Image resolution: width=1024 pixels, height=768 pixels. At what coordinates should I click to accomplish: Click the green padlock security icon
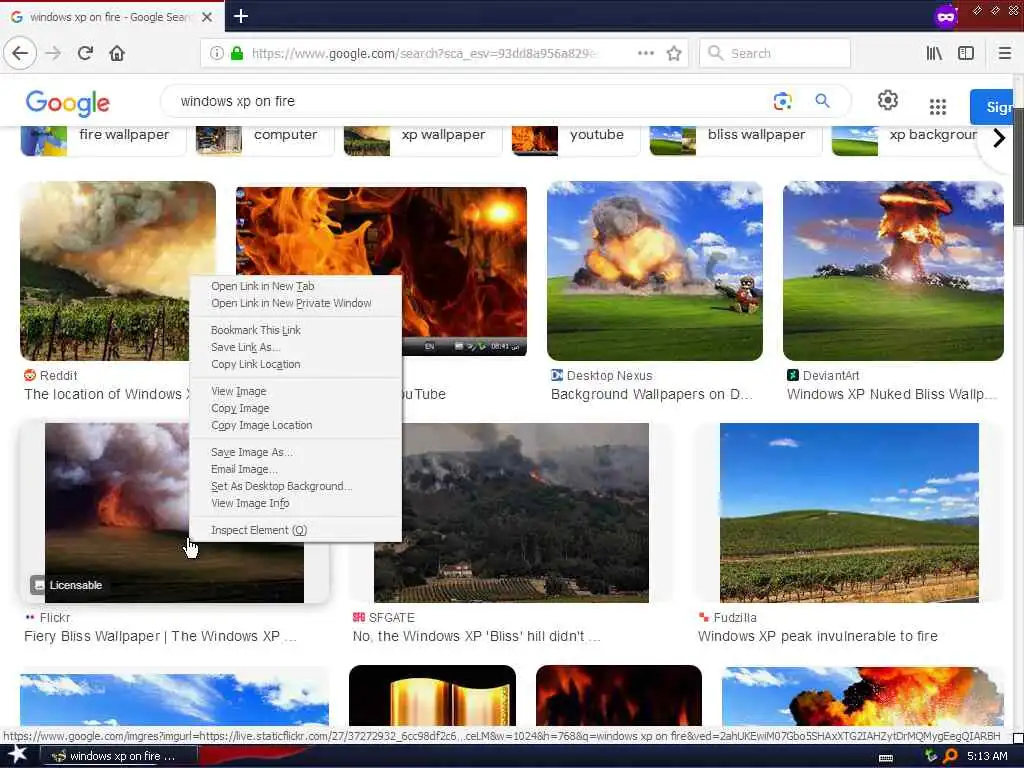click(237, 54)
